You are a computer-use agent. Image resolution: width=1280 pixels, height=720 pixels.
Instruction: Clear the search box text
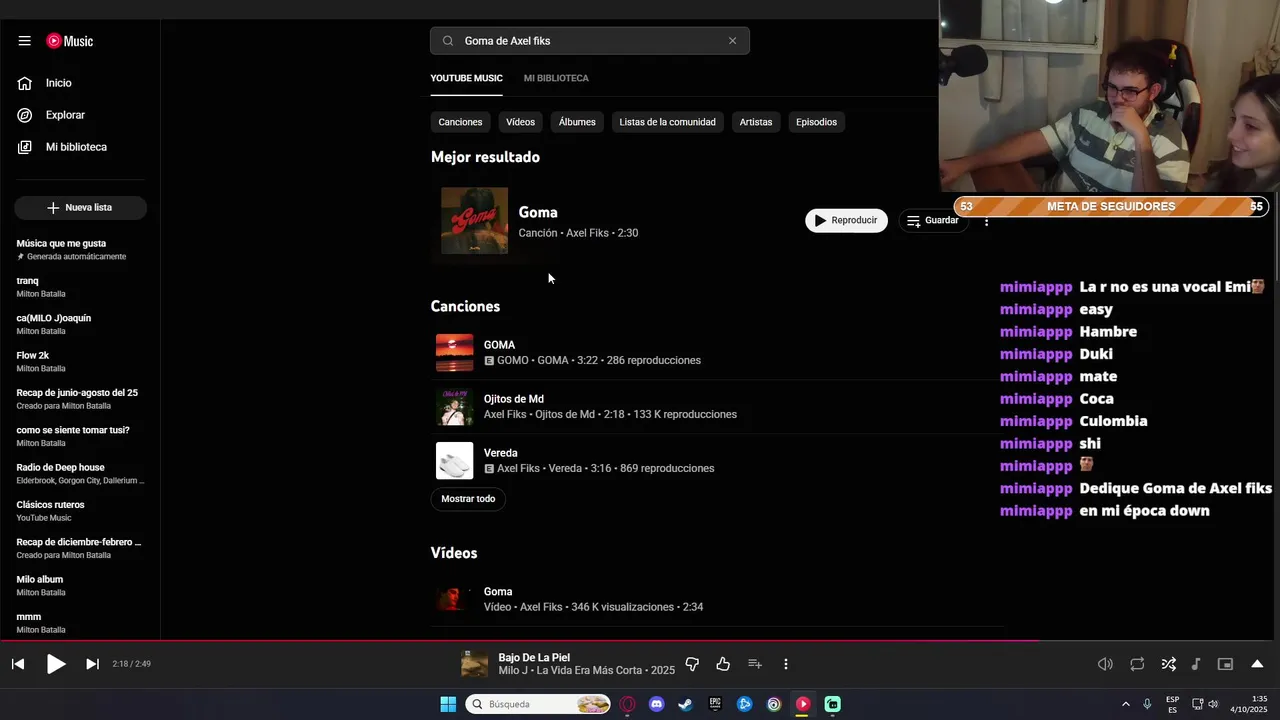click(x=732, y=41)
